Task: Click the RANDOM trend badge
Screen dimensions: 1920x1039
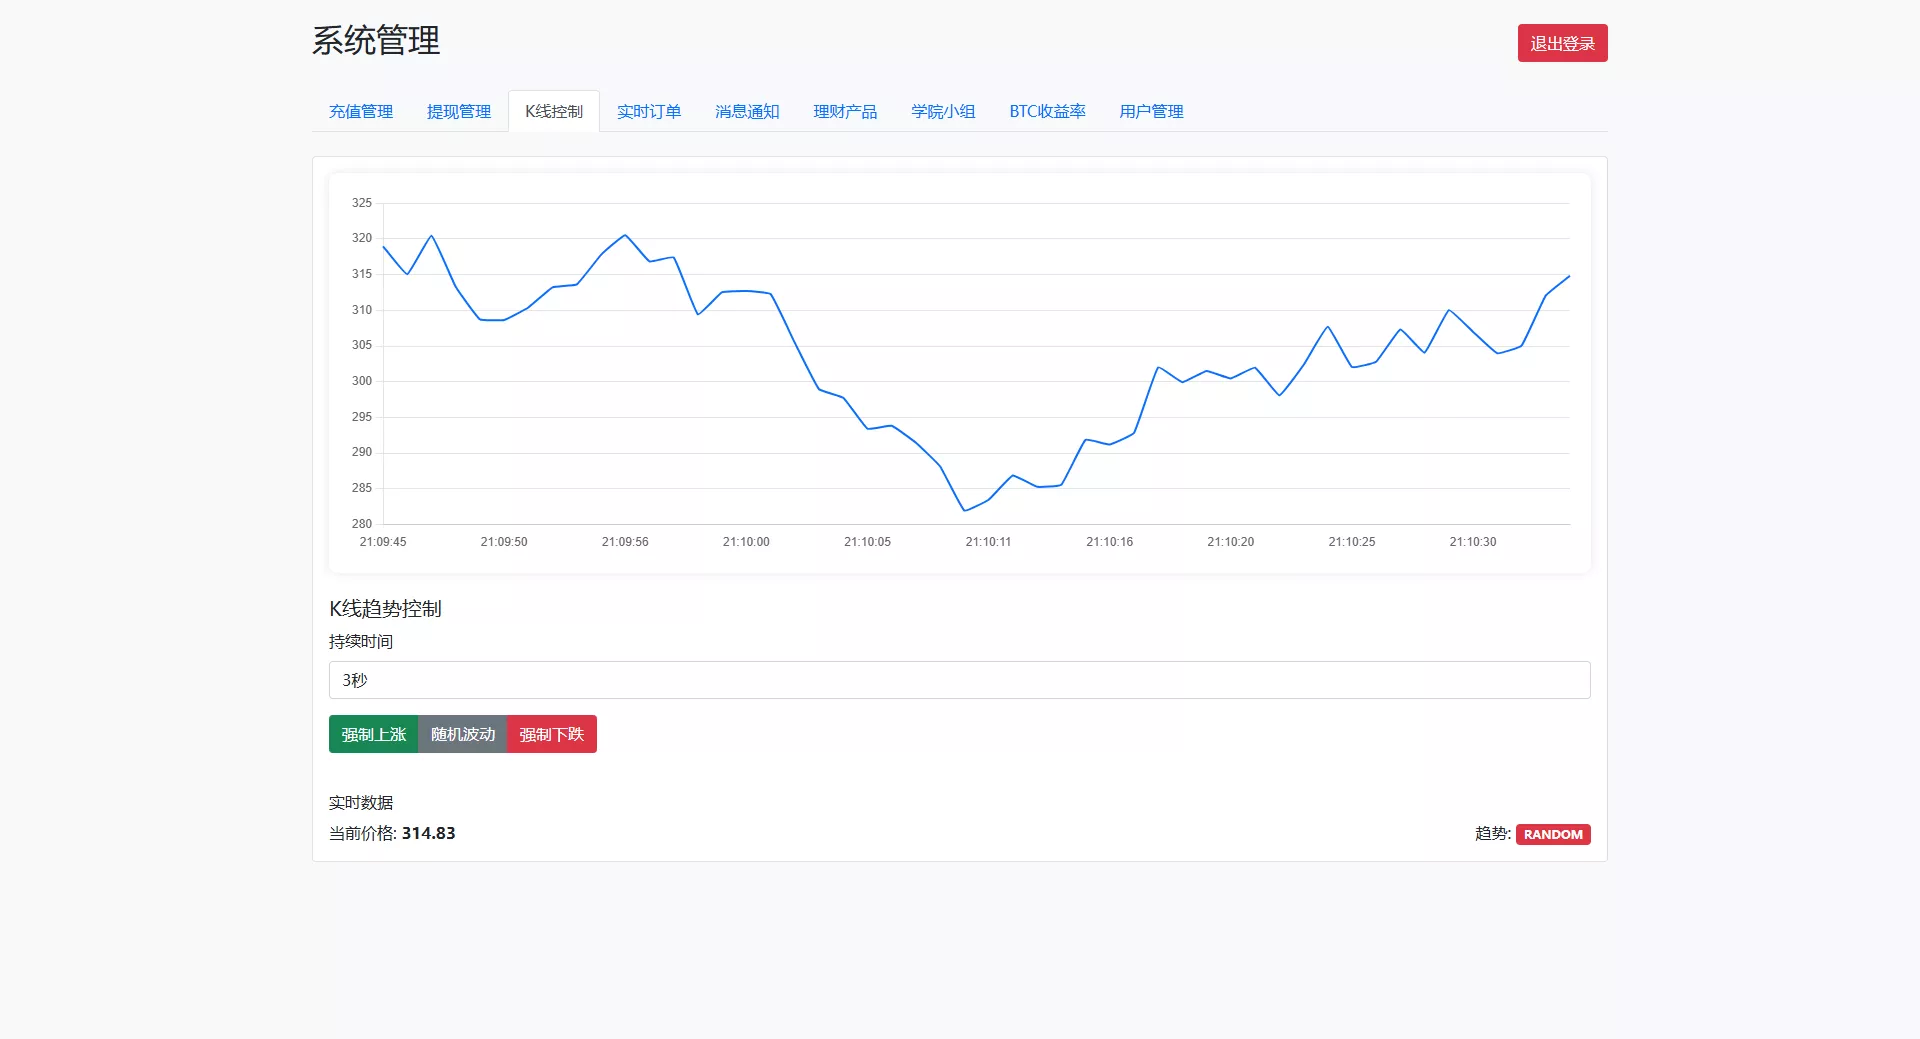Action: [1553, 834]
